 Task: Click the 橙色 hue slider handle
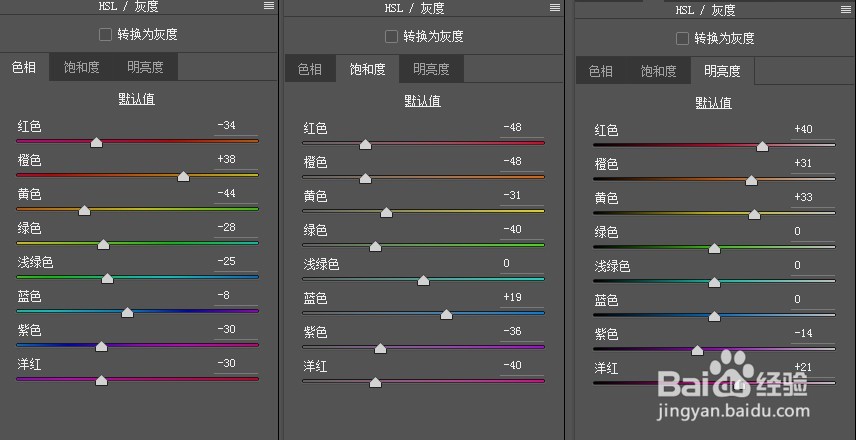click(183, 176)
